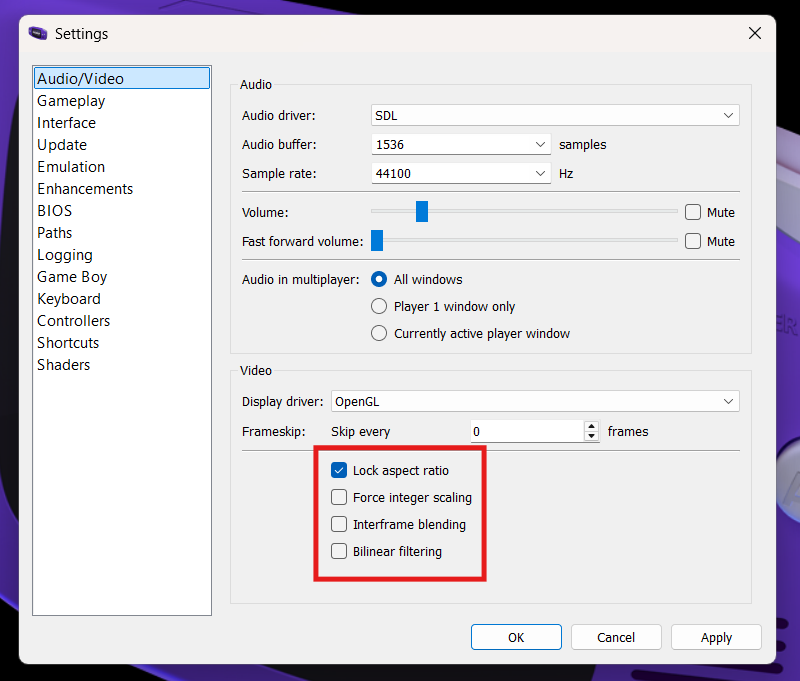This screenshot has width=800, height=681.
Task: Mute the main Volume
Action: [693, 212]
